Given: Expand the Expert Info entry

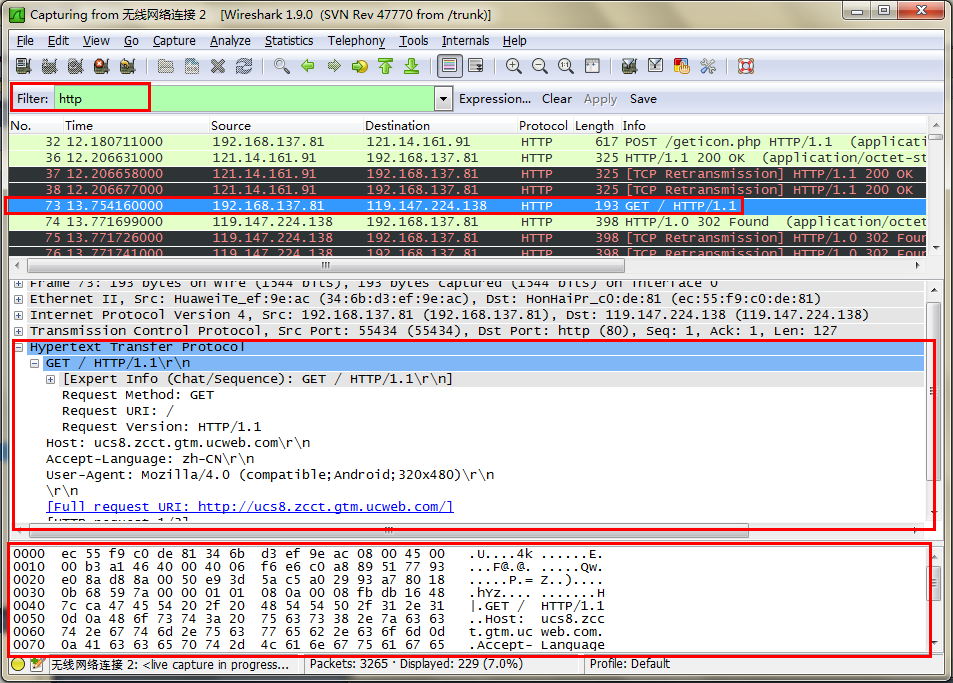Looking at the screenshot, I should pyautogui.click(x=51, y=379).
